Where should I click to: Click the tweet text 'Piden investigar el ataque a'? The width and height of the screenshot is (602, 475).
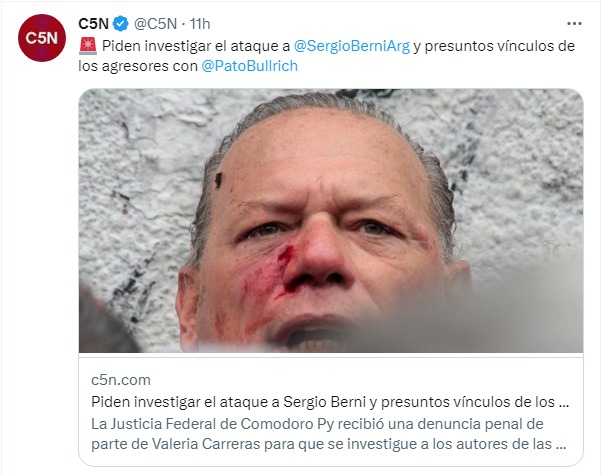coord(195,46)
